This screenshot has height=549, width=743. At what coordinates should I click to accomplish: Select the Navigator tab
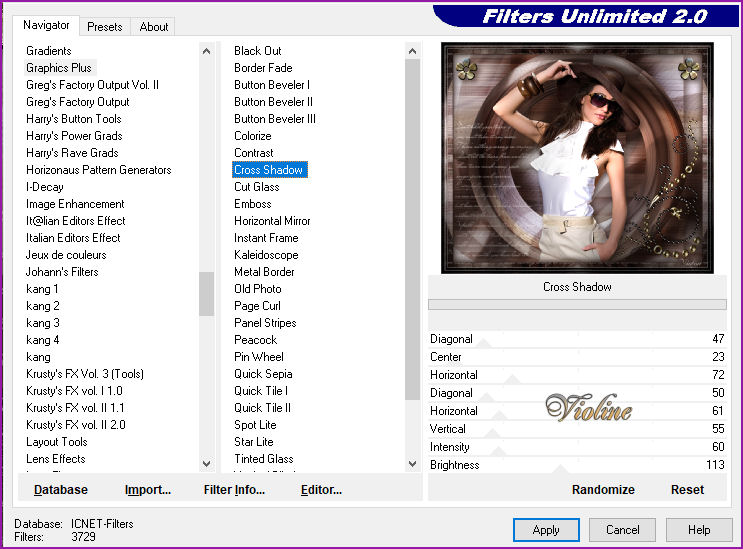point(46,25)
